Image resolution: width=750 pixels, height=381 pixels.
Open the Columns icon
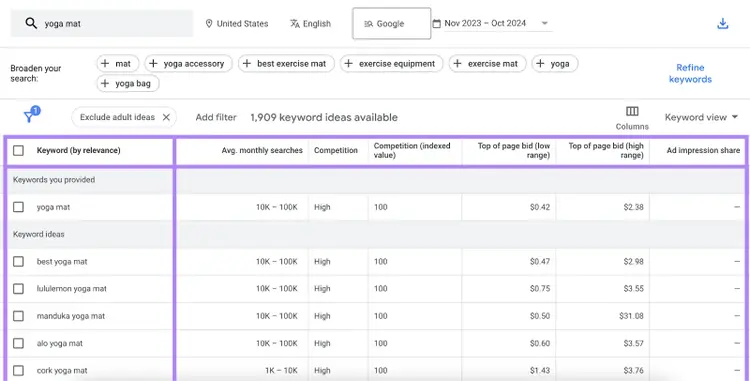[x=632, y=112]
